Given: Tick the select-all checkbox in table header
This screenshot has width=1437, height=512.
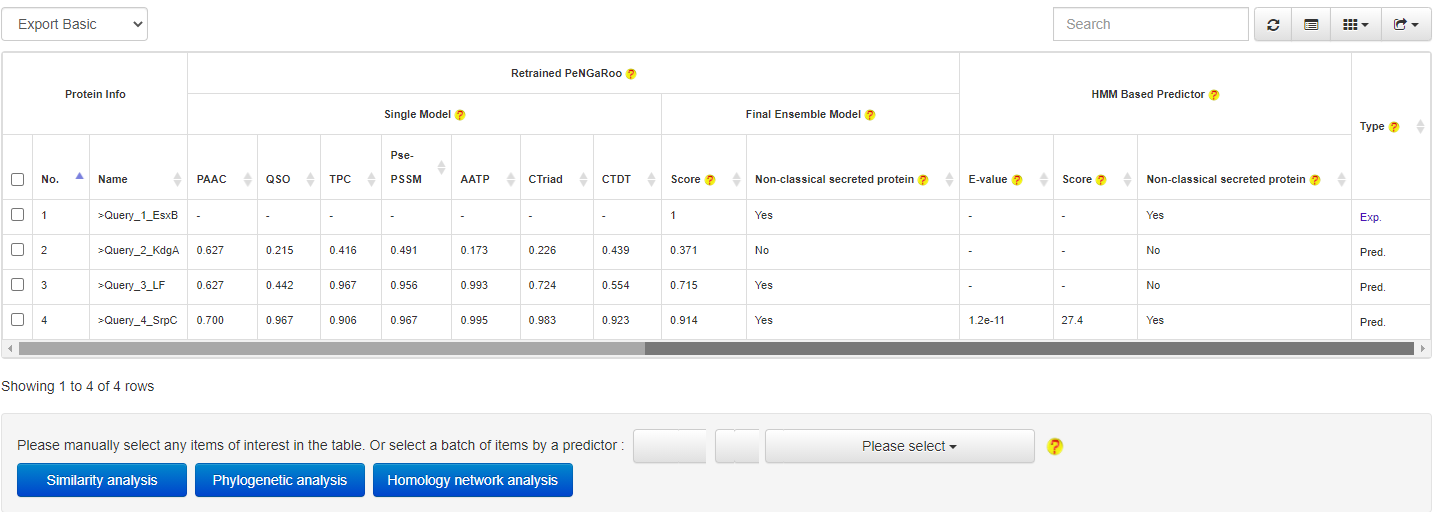Looking at the screenshot, I should (17, 180).
